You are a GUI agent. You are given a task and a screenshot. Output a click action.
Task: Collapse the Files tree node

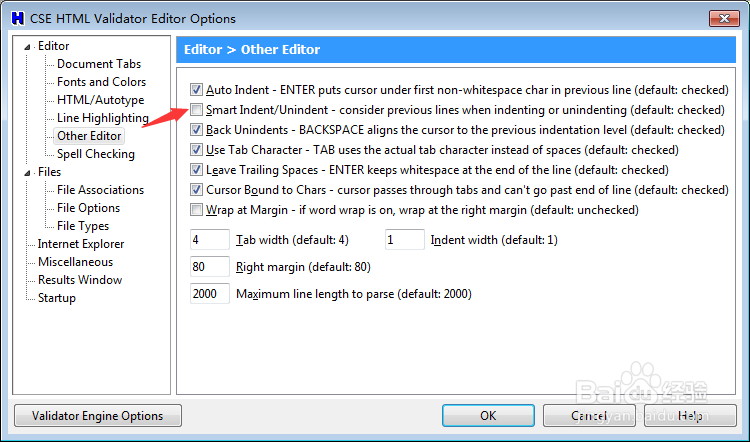click(29, 173)
